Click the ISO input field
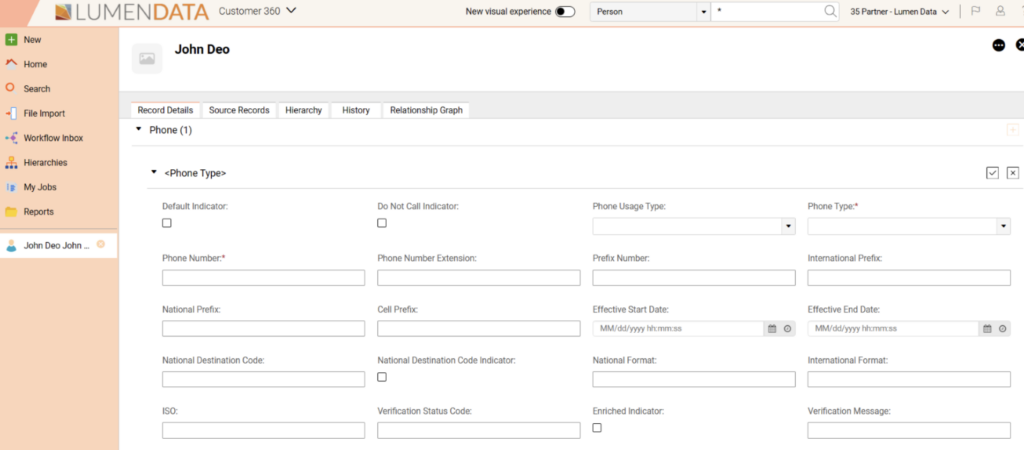Screen dimensions: 1024x450 tap(263, 430)
